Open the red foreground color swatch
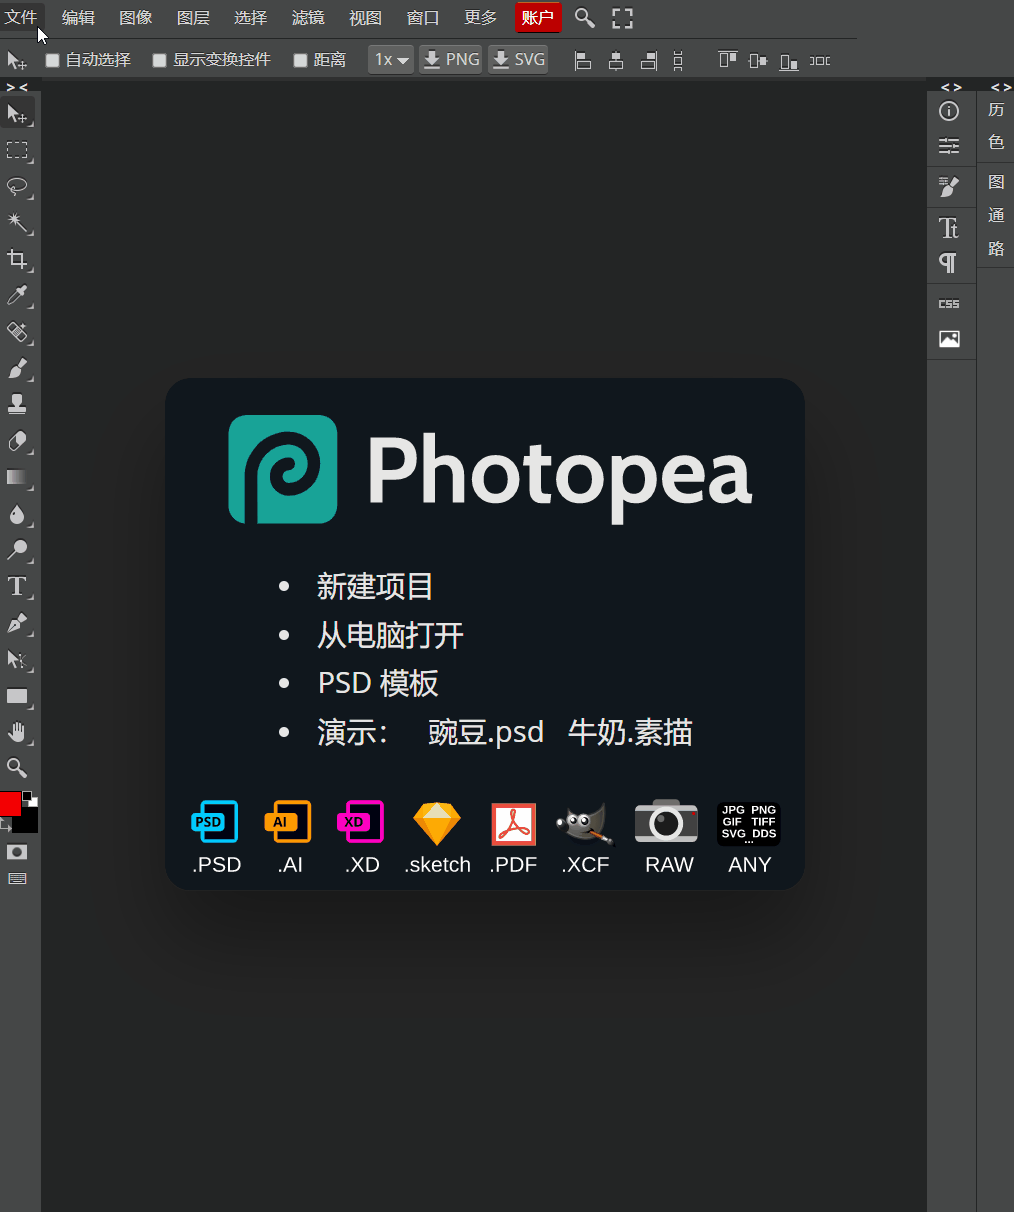This screenshot has width=1014, height=1212. (x=10, y=803)
